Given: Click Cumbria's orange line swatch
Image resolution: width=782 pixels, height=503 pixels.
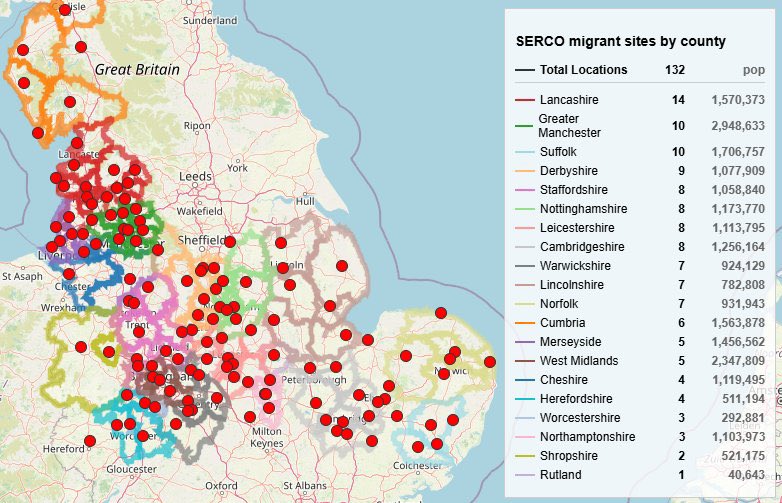Looking at the screenshot, I should (x=525, y=323).
